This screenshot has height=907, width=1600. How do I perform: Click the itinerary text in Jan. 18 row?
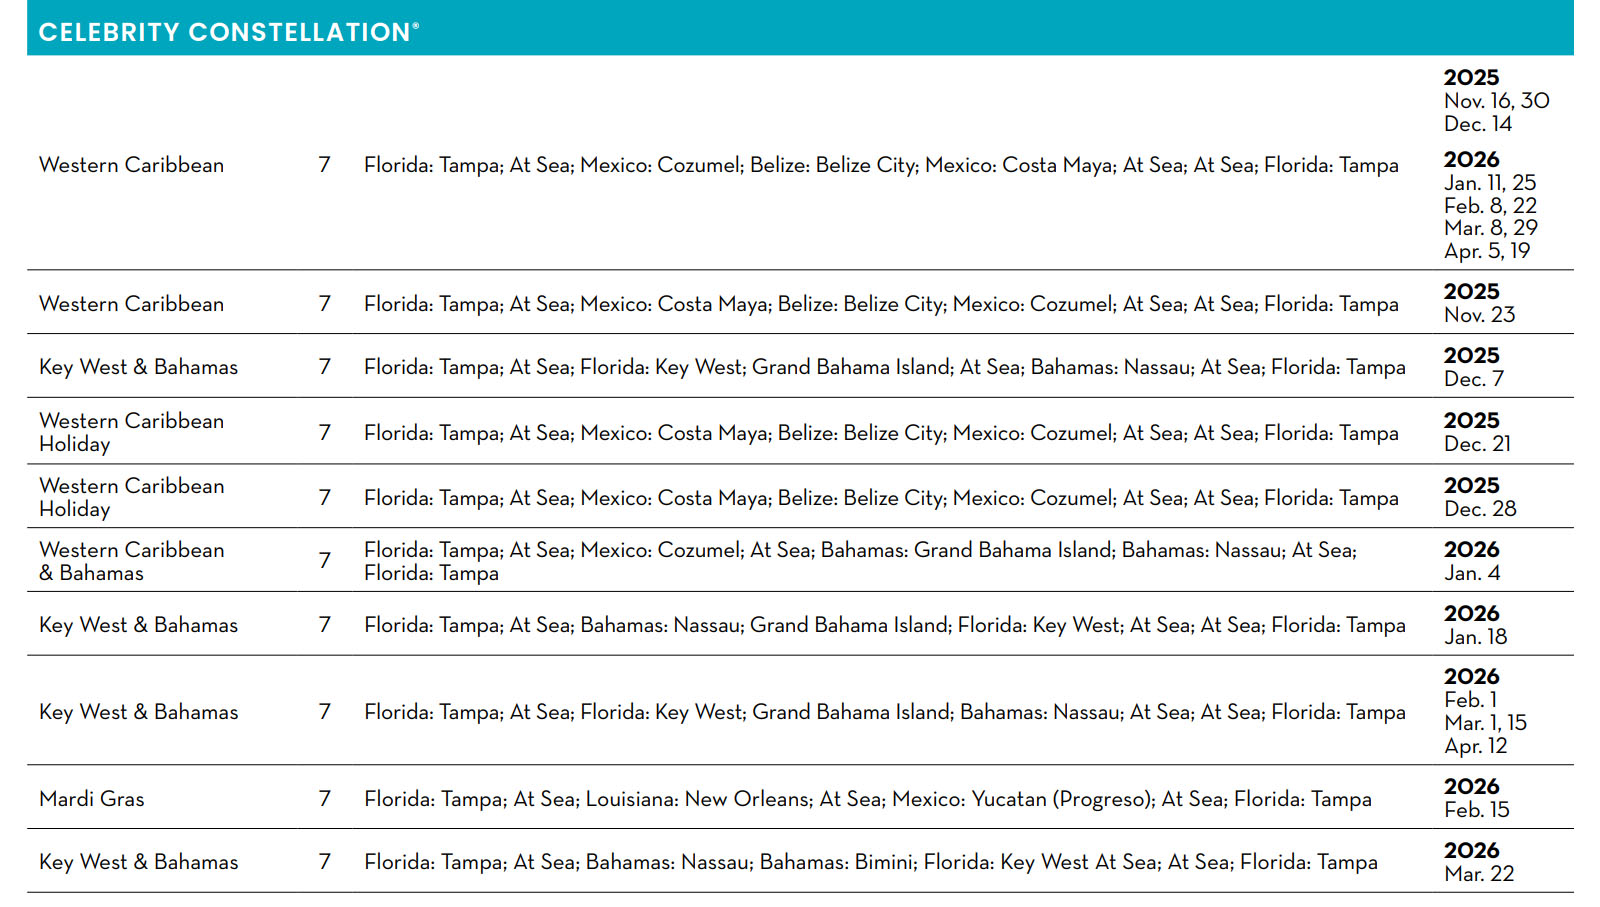coord(885,625)
